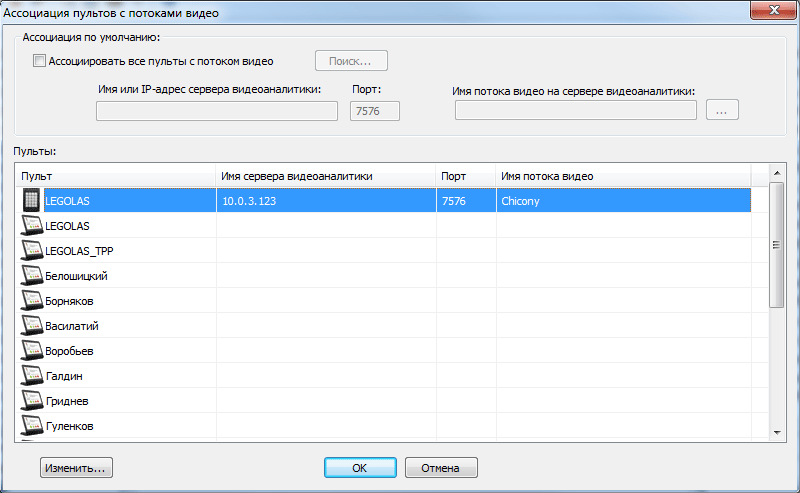Enable associating all consoles with video stream
This screenshot has height=493, width=800.
pyautogui.click(x=40, y=61)
